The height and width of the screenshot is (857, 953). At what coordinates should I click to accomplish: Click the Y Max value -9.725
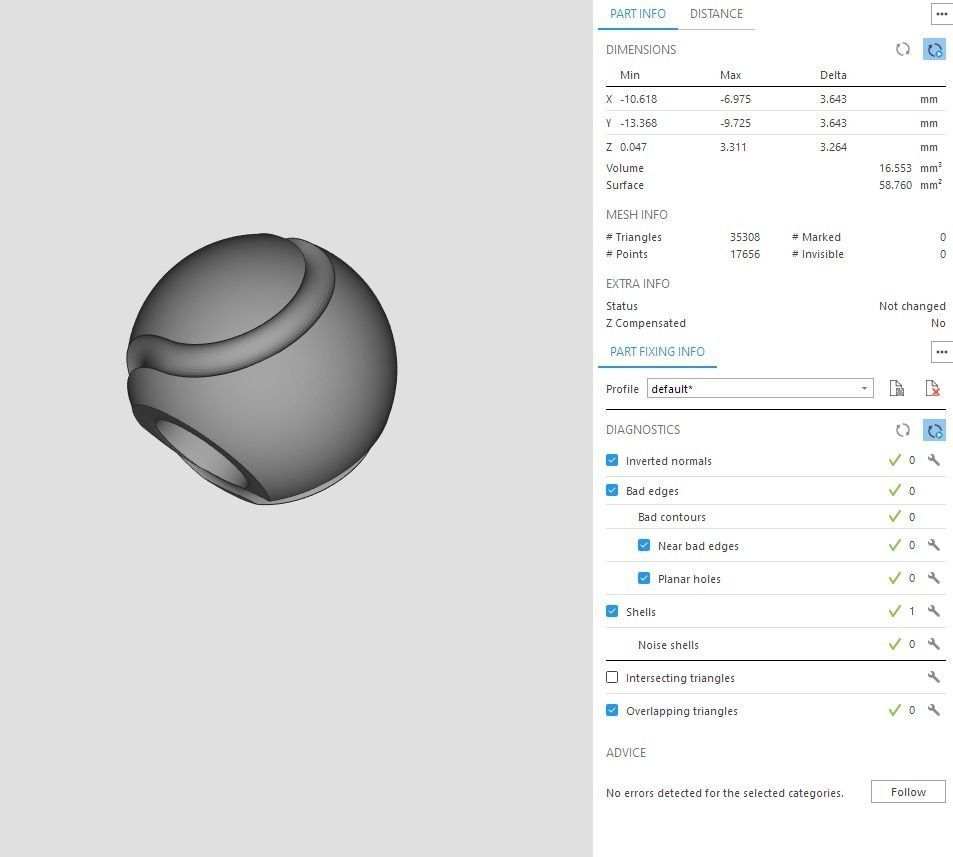pos(735,123)
